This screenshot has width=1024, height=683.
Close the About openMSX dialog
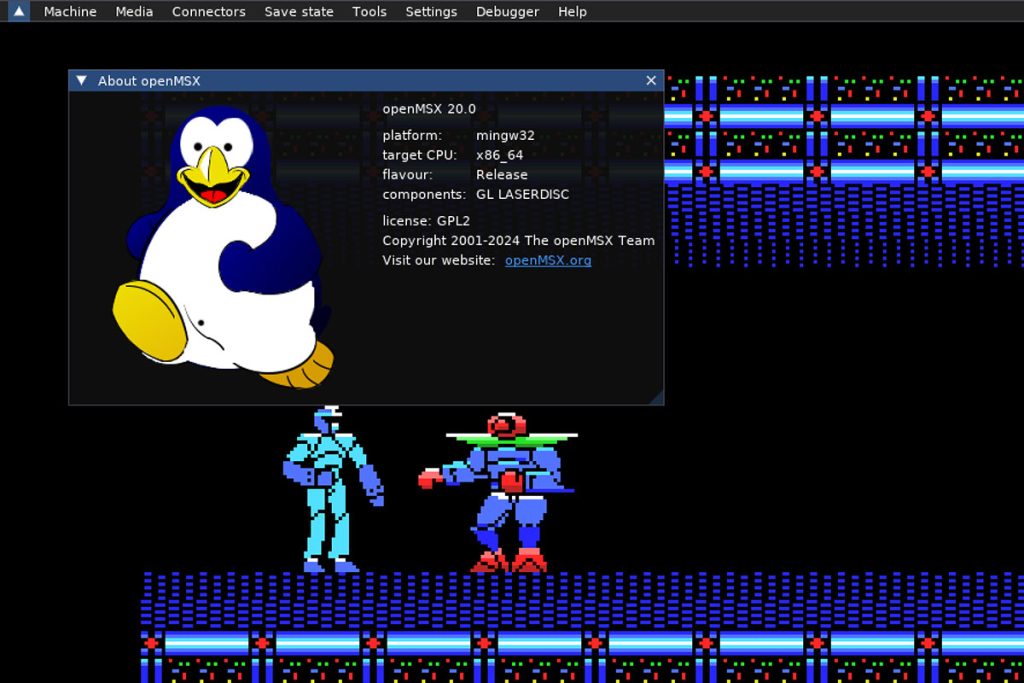(651, 80)
